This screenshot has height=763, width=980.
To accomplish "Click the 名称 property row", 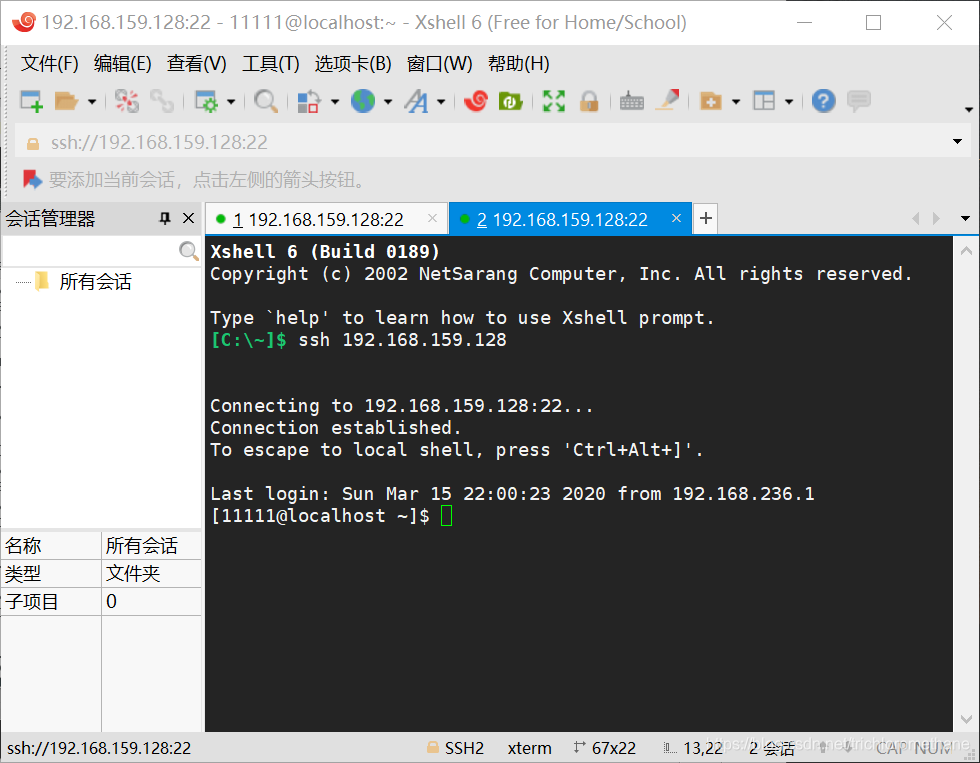I will 101,546.
